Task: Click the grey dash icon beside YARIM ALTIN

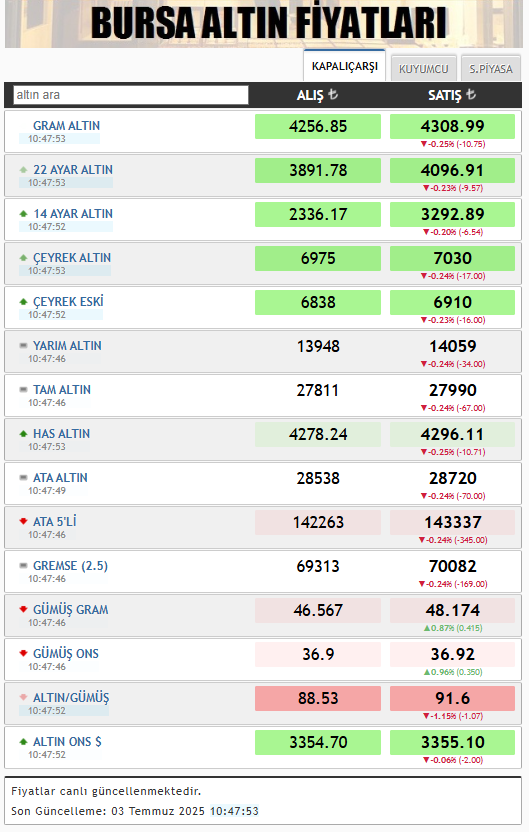Action: click(23, 345)
